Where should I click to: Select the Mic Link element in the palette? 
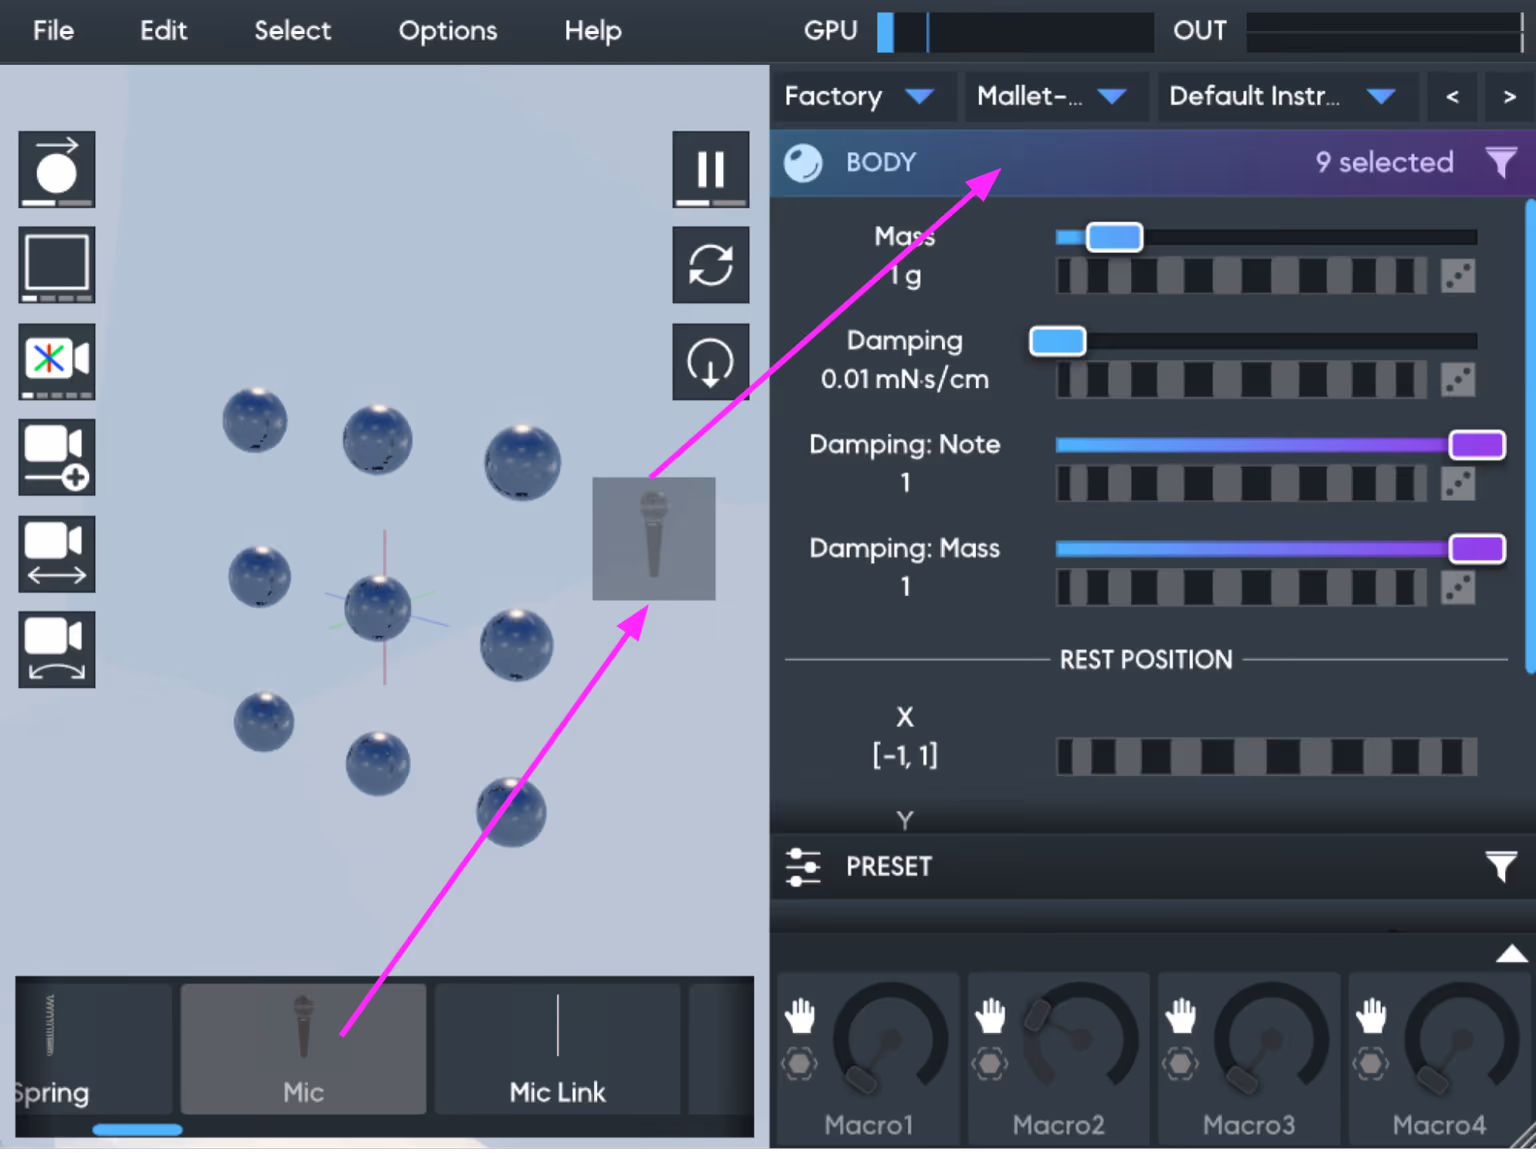coord(557,1049)
